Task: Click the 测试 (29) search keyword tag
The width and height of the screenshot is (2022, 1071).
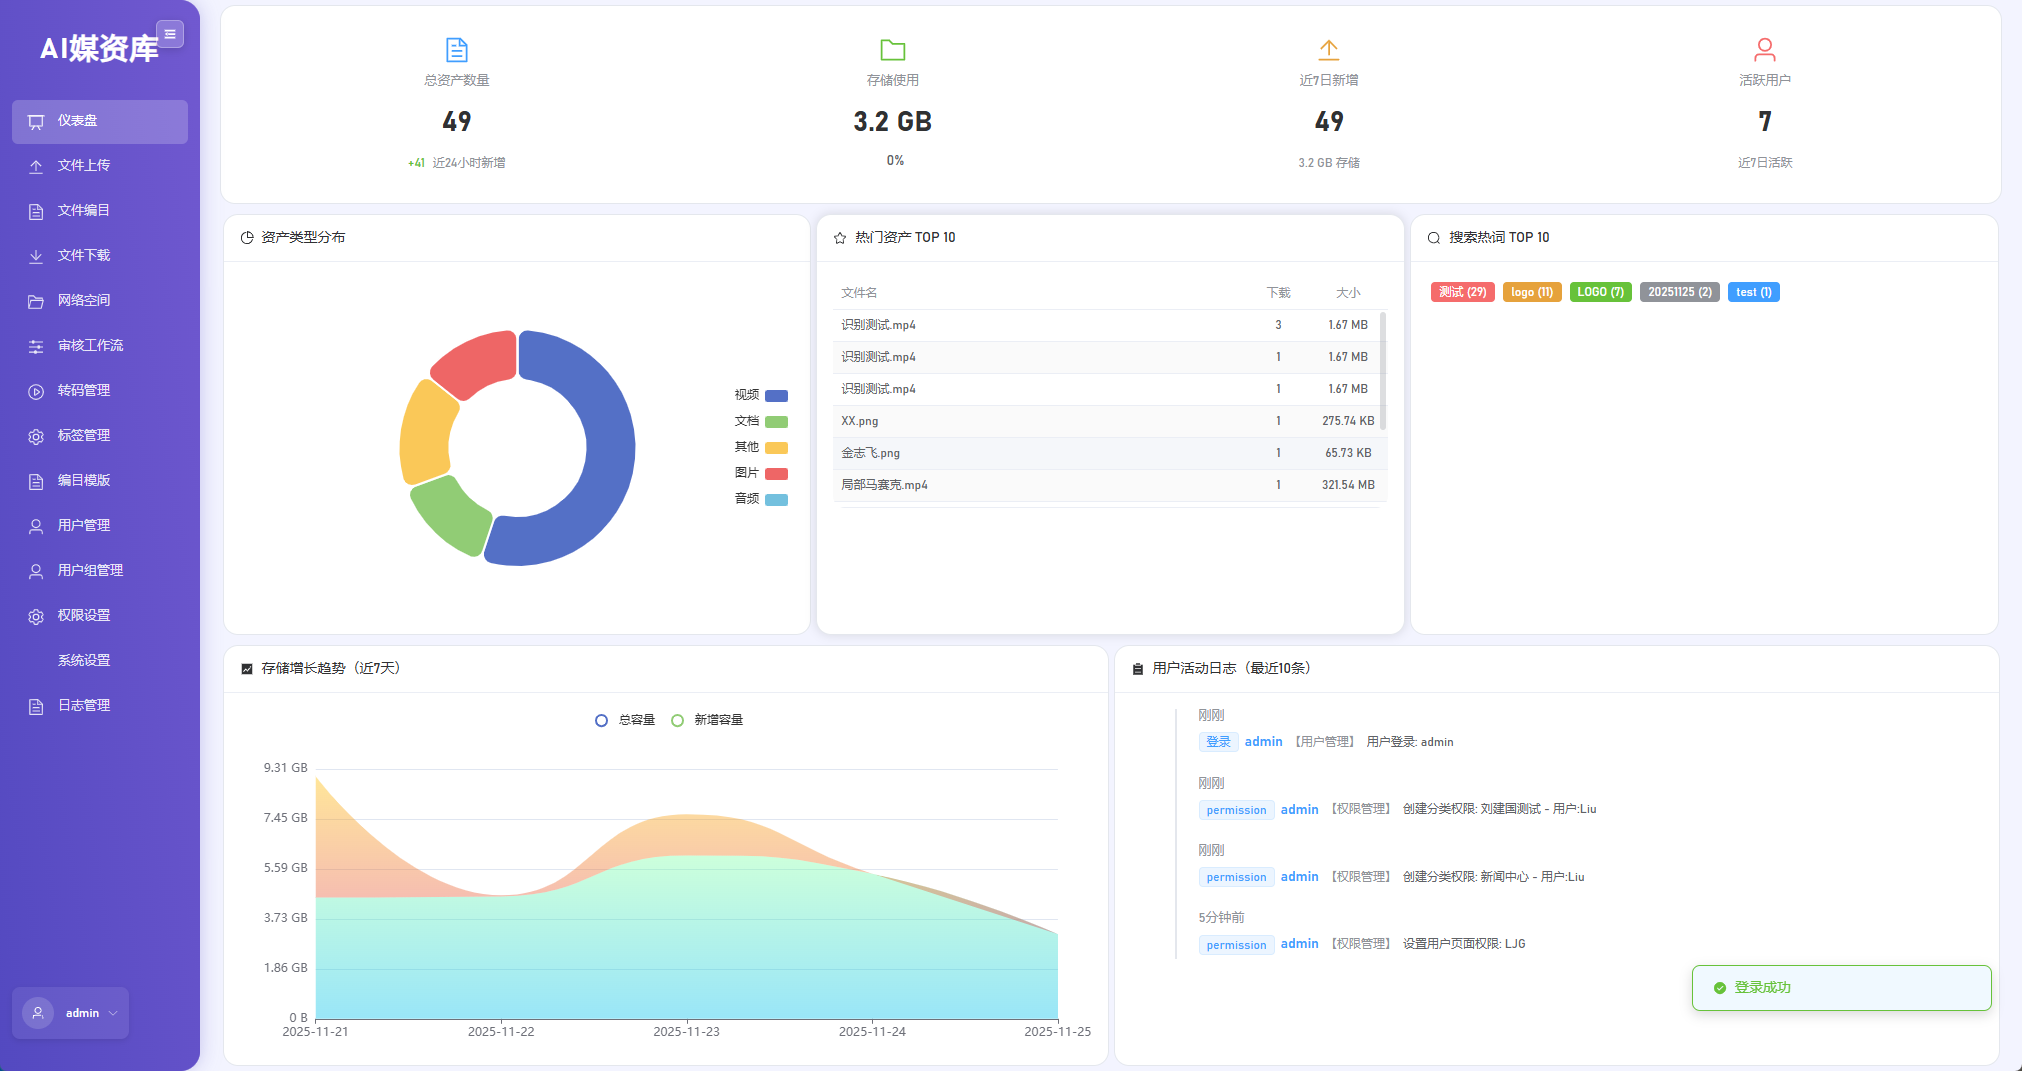Action: coord(1462,292)
